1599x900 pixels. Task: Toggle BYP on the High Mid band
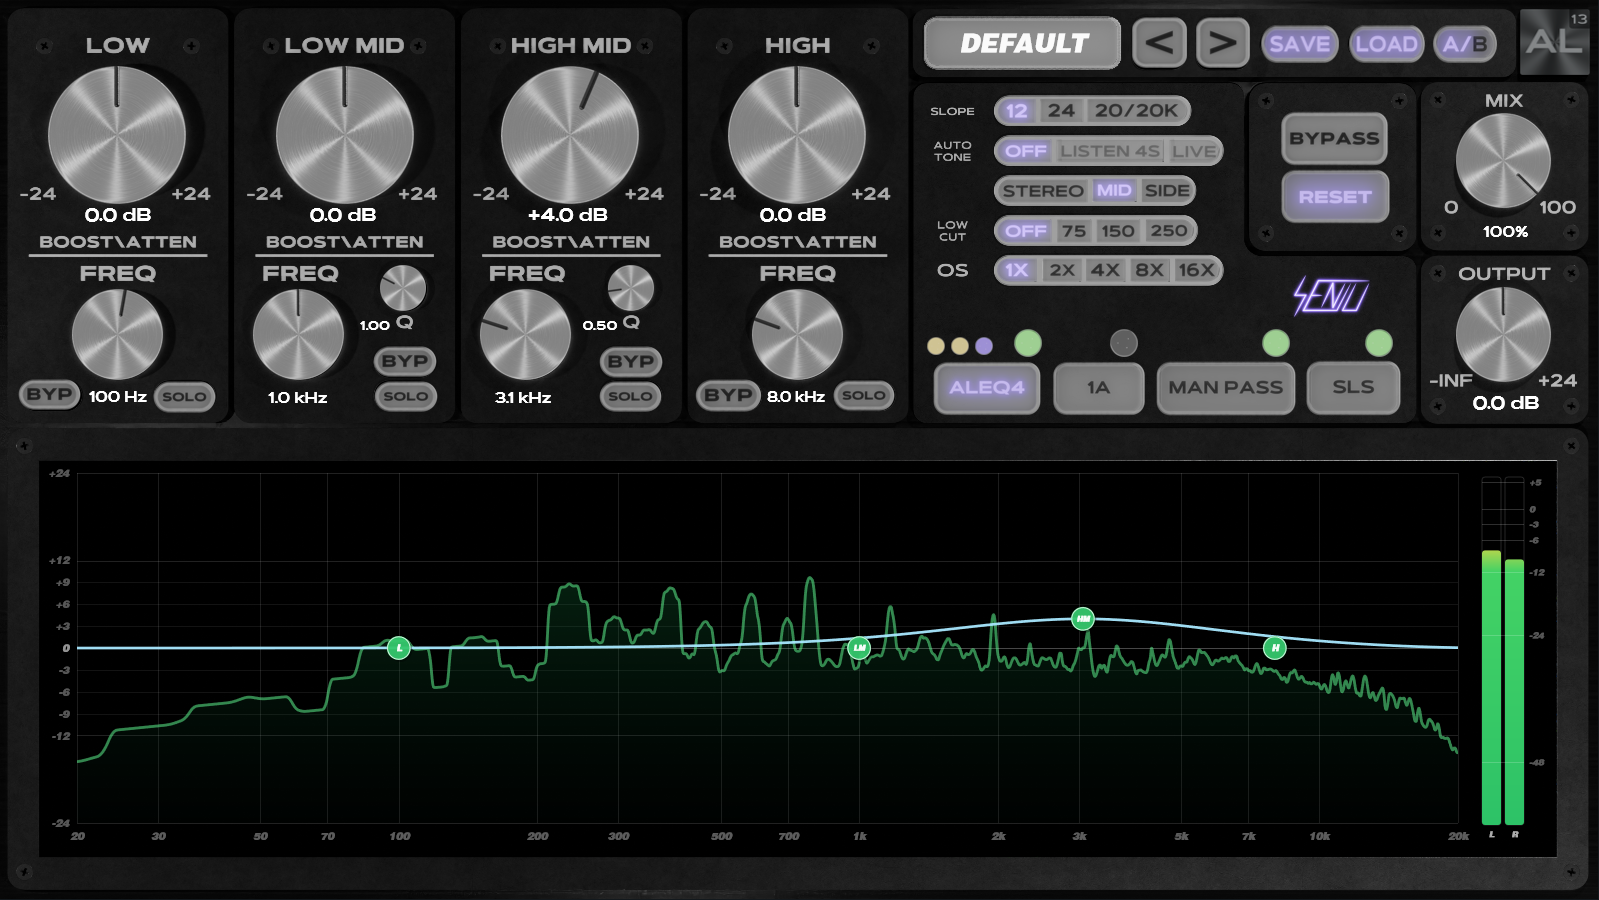(631, 362)
